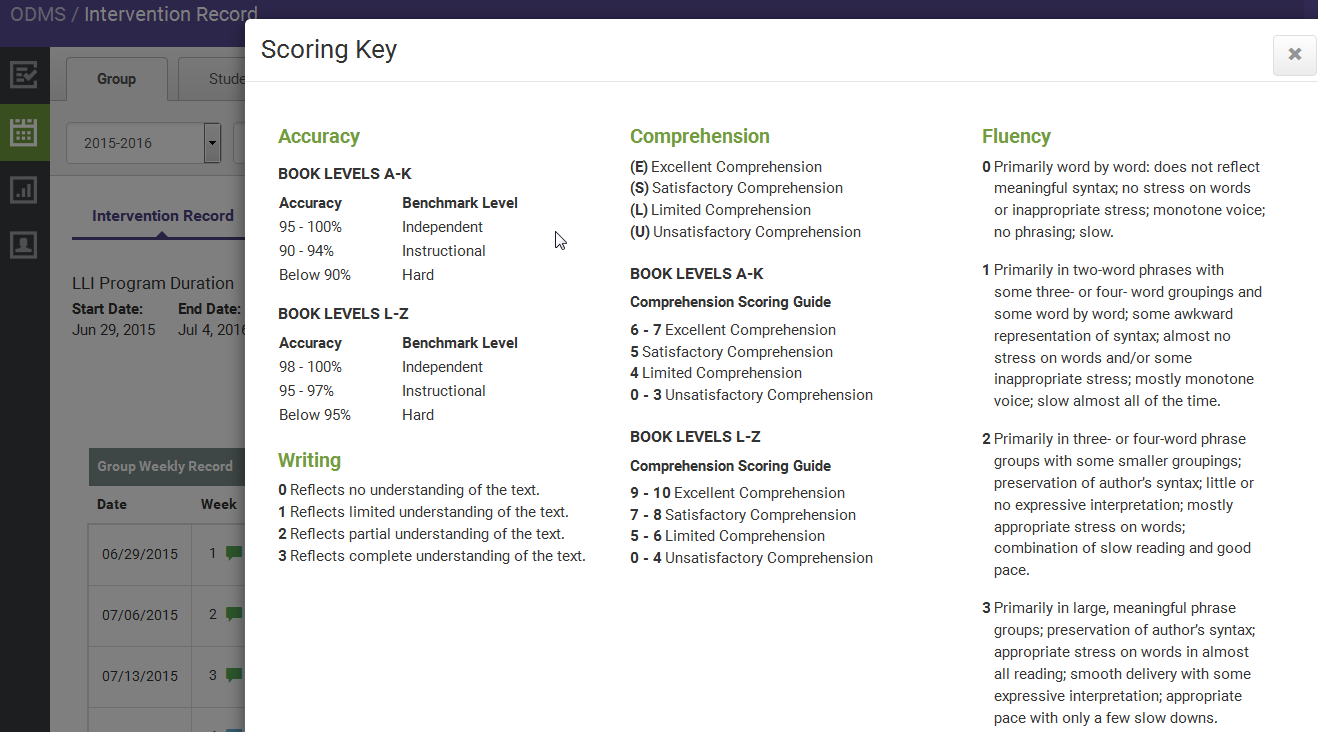Expand the partially visible dropdown beside the year selector

tap(240, 143)
